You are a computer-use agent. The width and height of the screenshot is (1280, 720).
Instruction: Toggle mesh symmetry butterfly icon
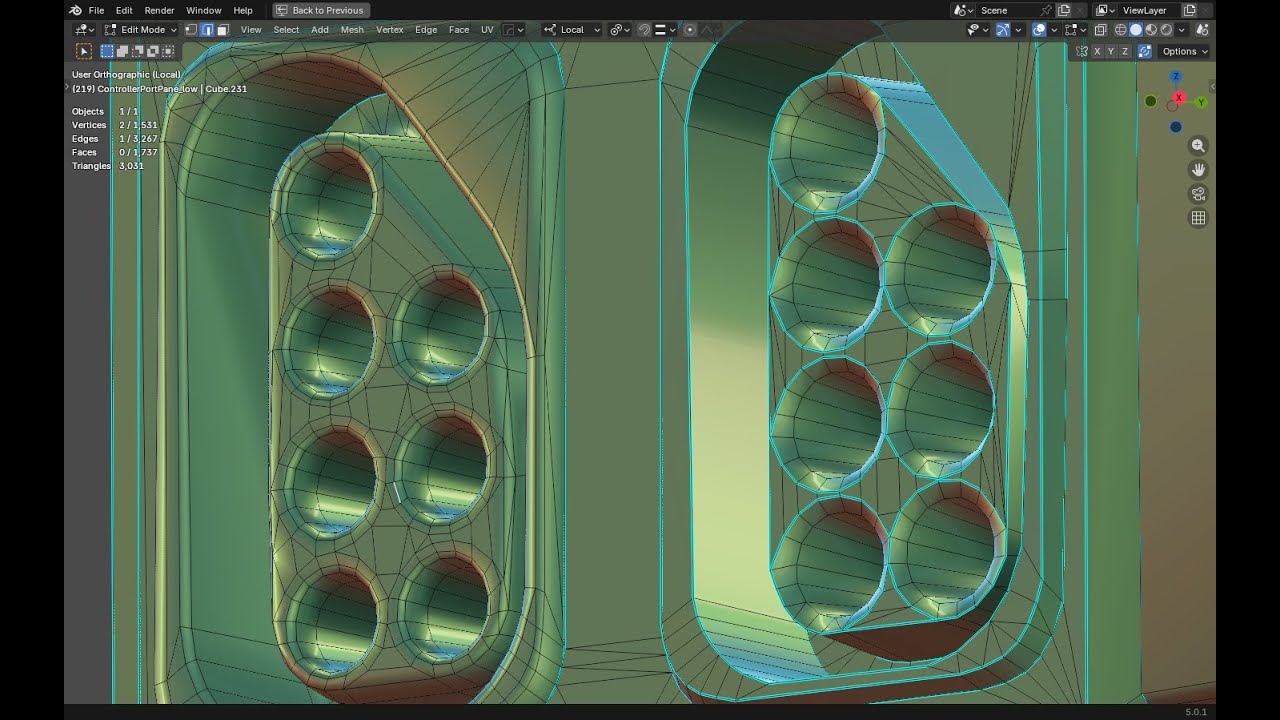tap(1081, 51)
